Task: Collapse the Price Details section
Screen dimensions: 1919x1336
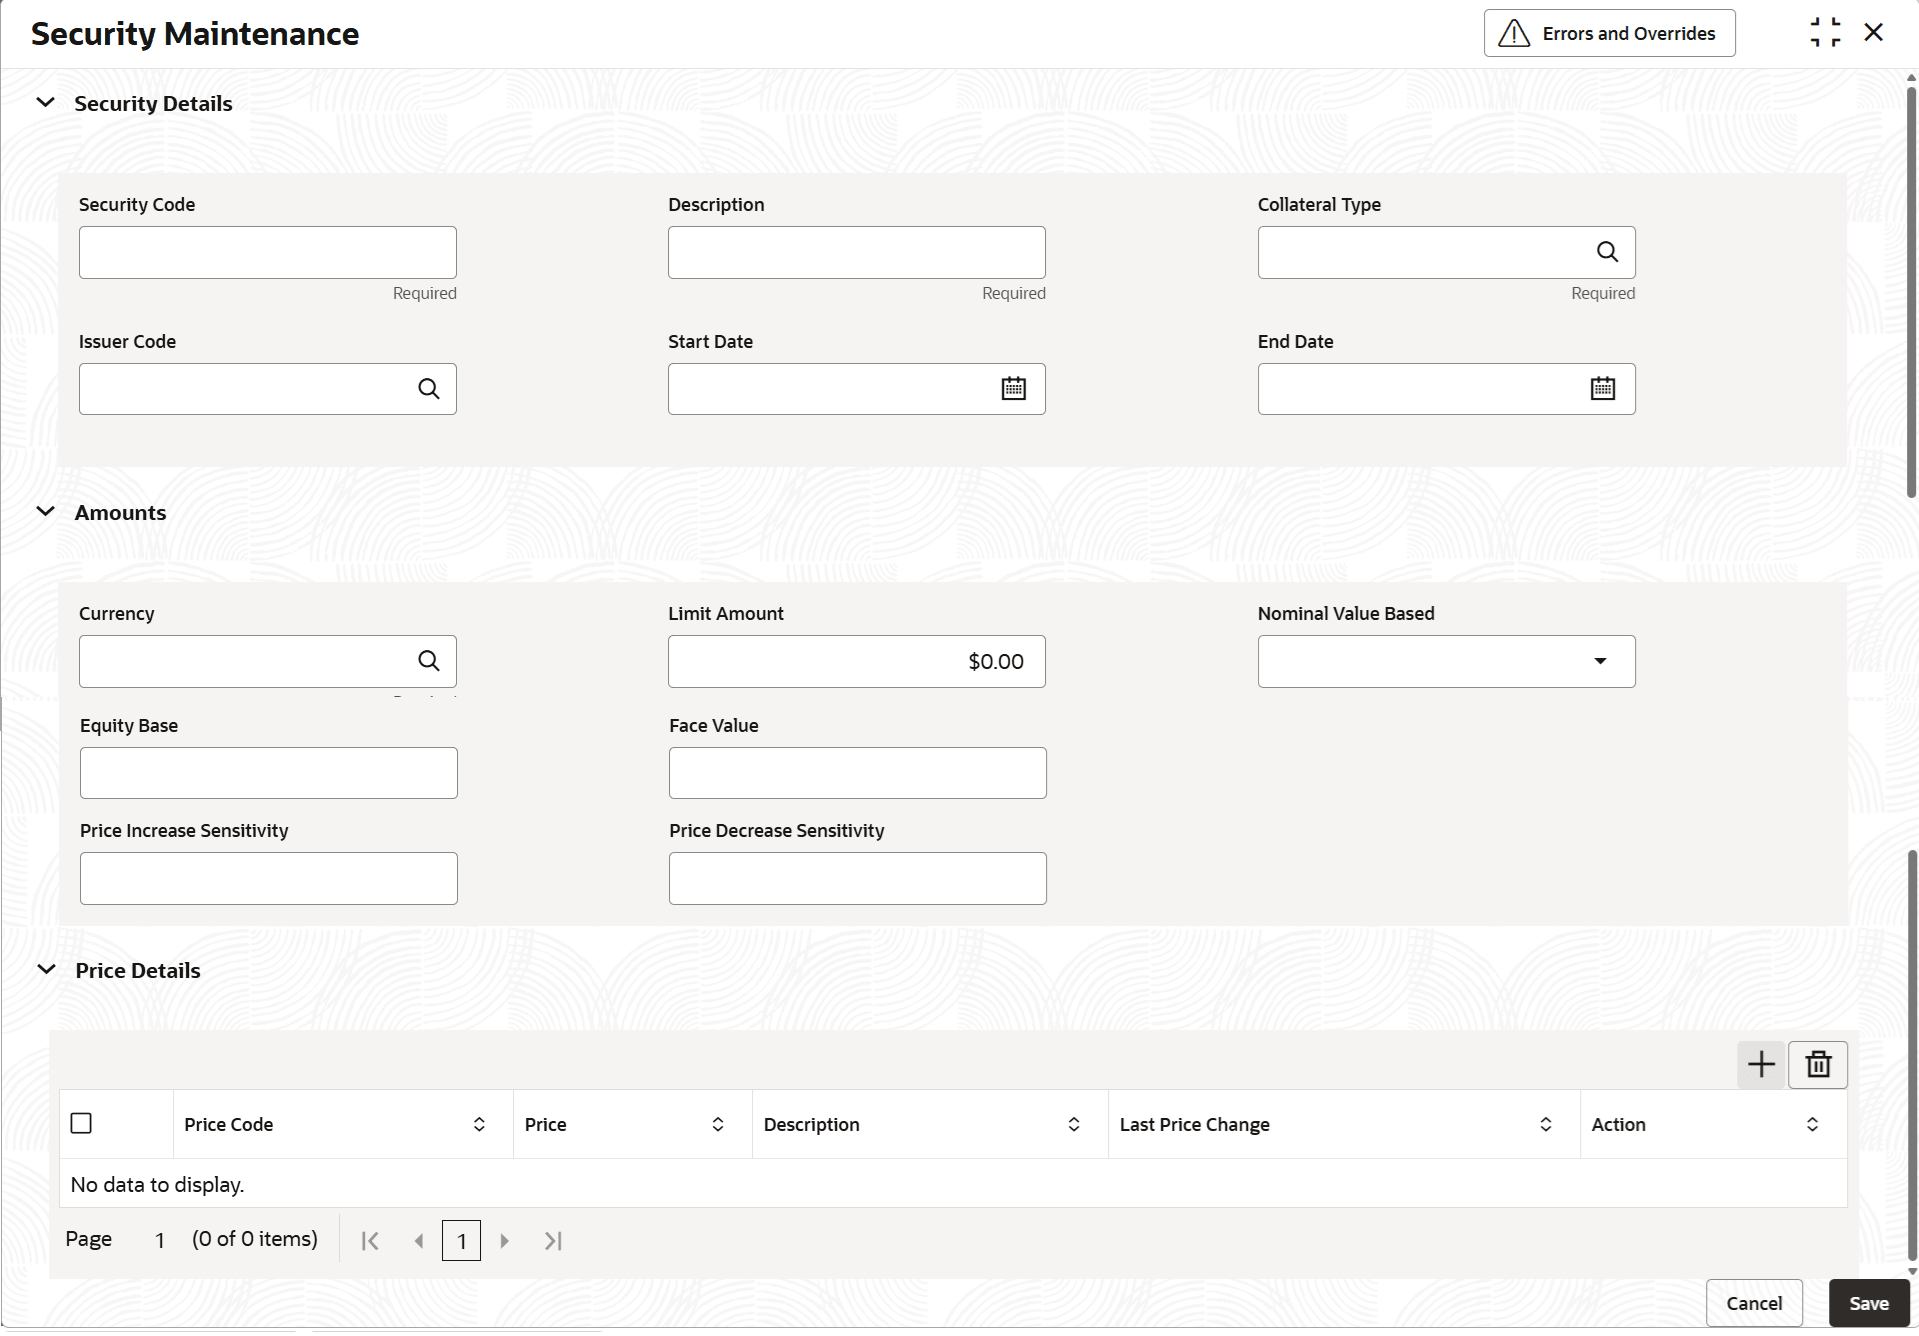Action: coord(46,969)
